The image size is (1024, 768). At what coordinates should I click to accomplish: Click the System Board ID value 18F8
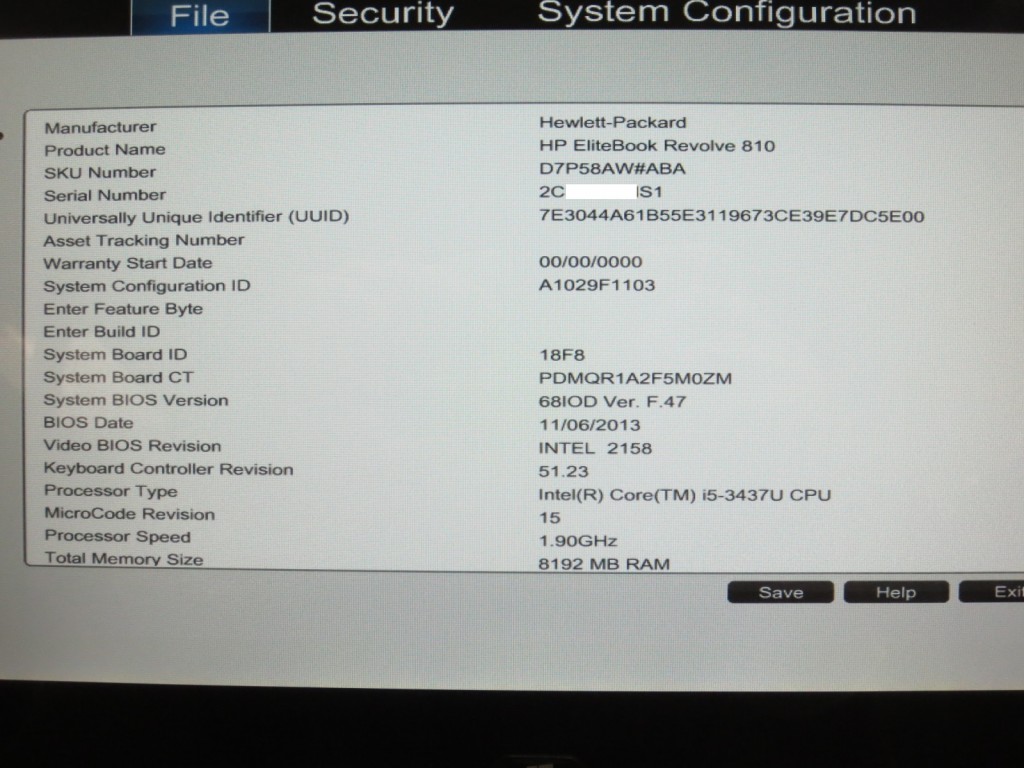click(561, 354)
